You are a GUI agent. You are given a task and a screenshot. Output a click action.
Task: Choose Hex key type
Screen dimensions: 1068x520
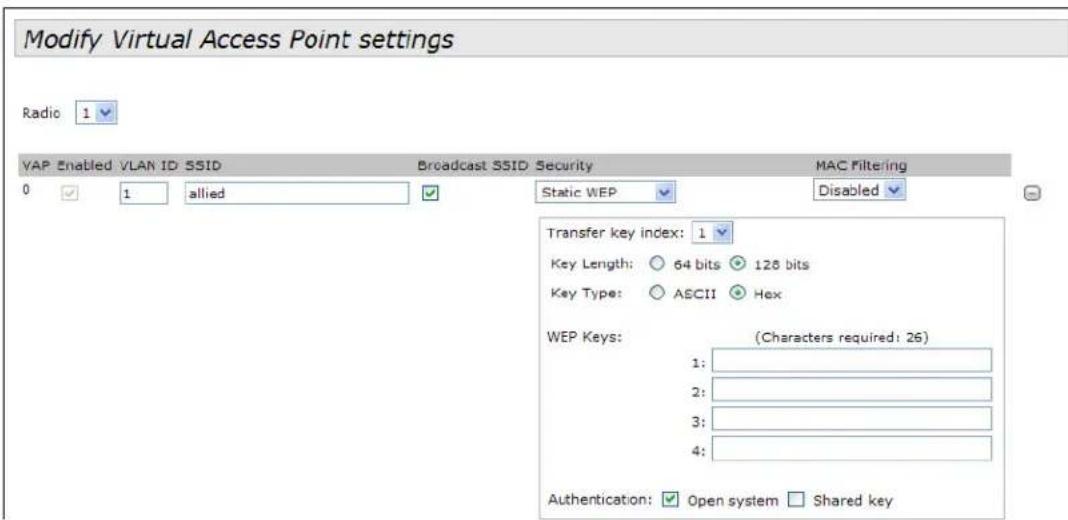(x=736, y=294)
